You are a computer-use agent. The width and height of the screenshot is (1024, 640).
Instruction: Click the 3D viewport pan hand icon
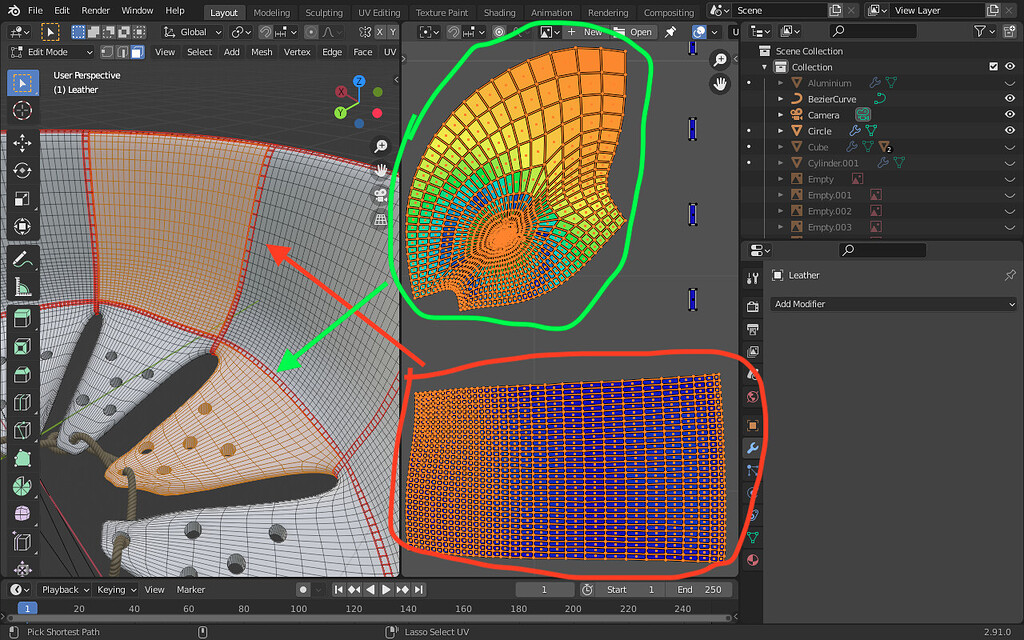tap(381, 170)
